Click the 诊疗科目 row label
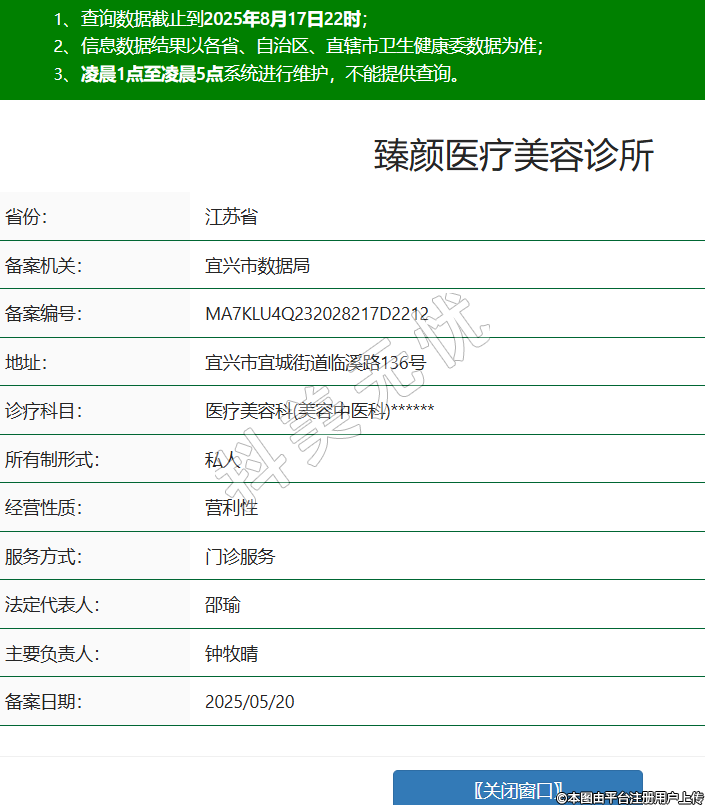Screen dimensions: 705x805 [43, 411]
